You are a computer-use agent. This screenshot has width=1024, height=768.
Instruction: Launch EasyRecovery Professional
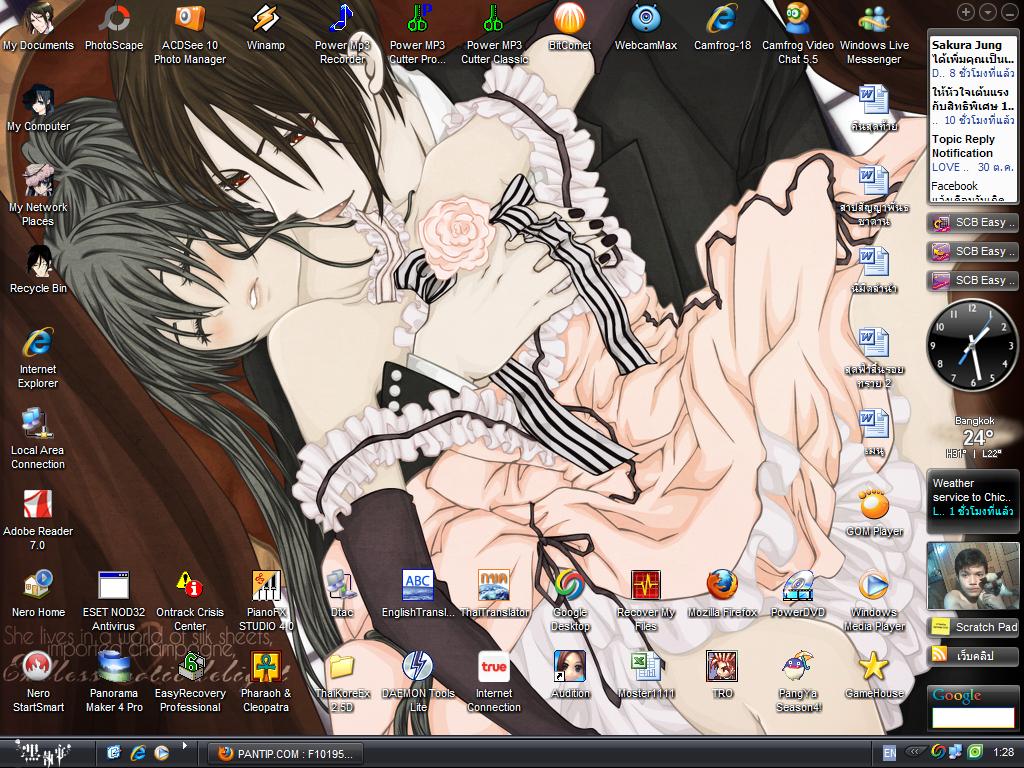189,681
